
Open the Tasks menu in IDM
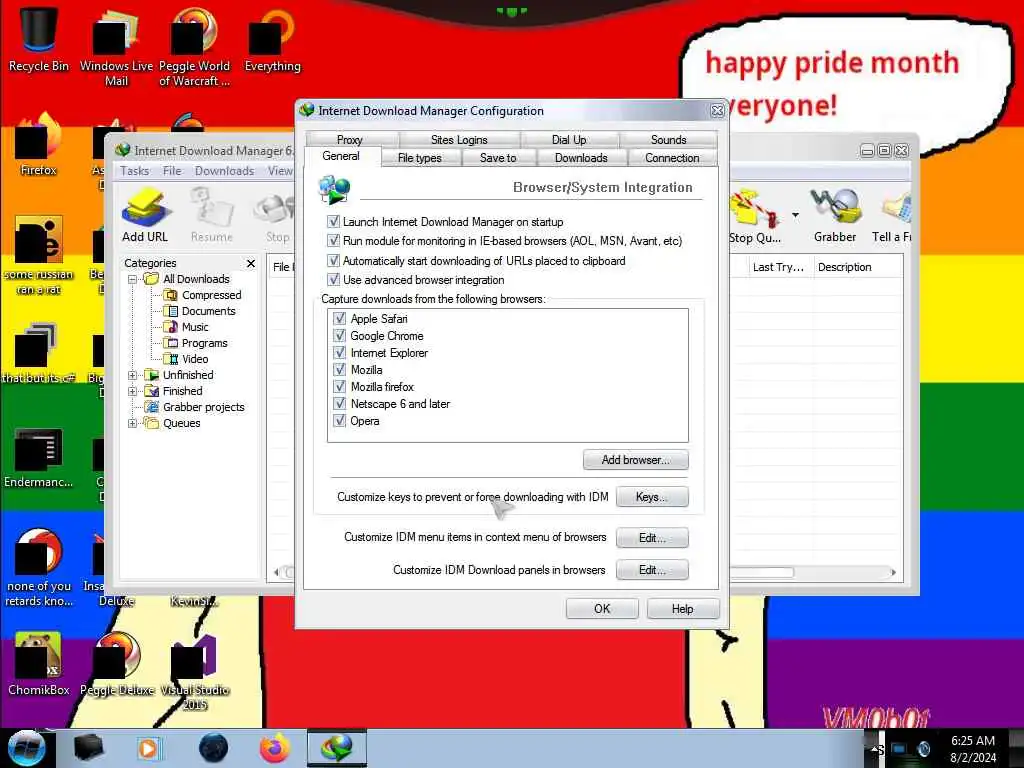tap(135, 170)
